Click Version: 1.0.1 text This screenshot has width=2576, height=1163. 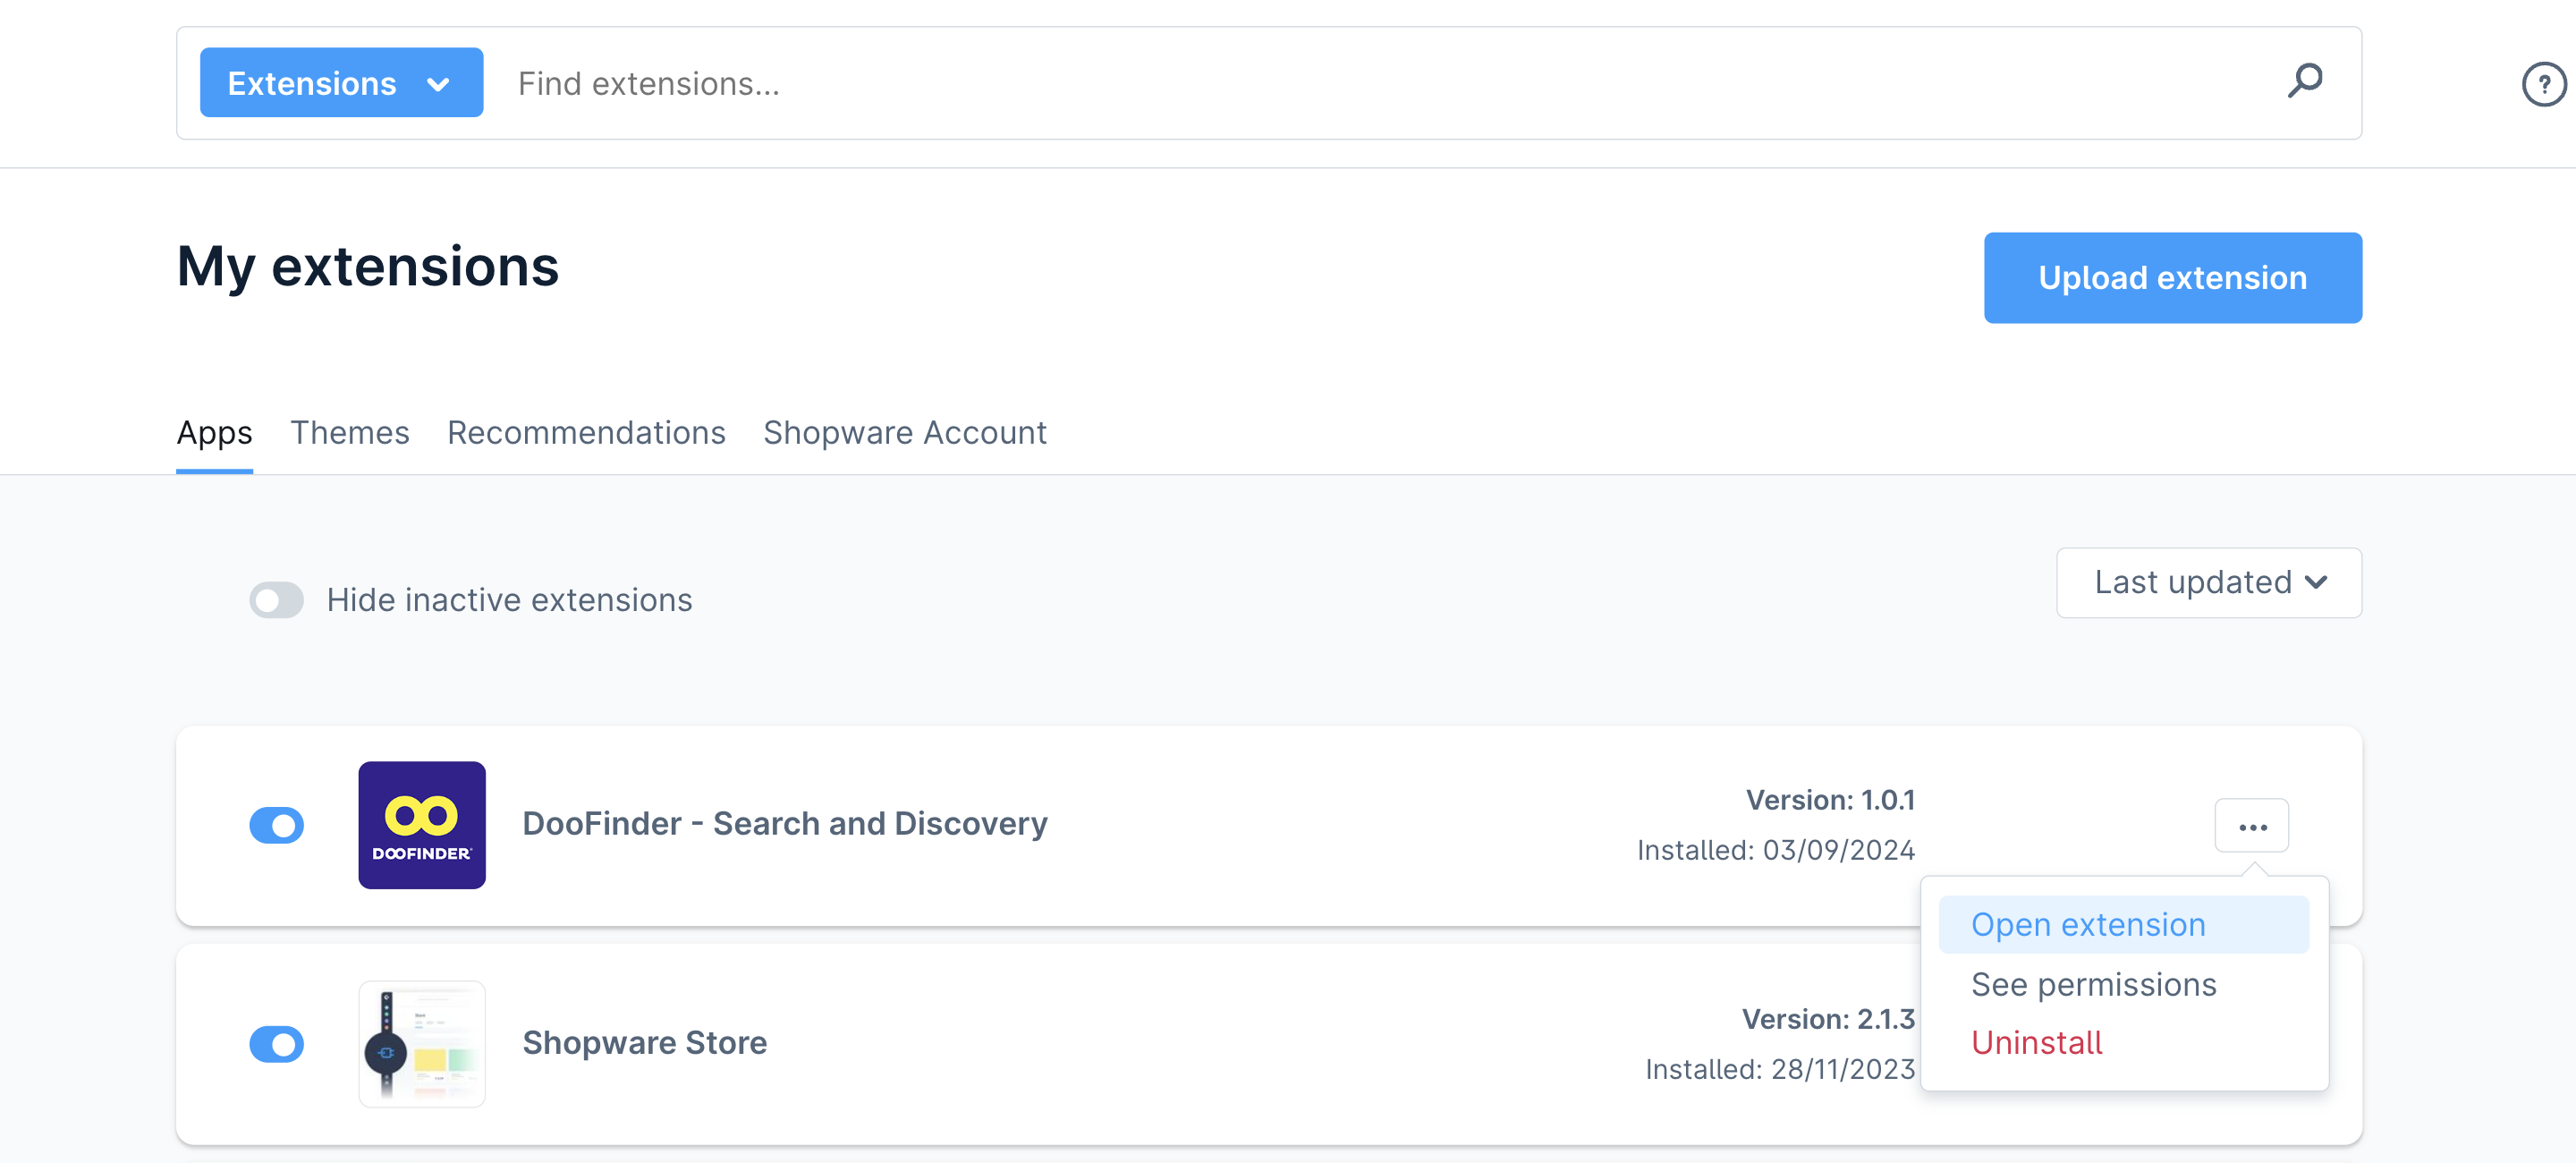(x=1830, y=800)
